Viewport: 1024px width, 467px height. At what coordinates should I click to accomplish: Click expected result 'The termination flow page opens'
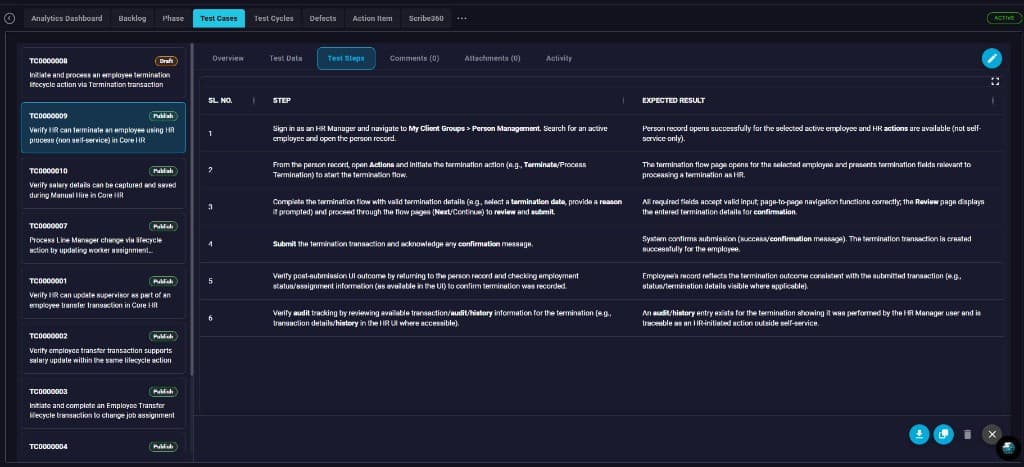807,170
